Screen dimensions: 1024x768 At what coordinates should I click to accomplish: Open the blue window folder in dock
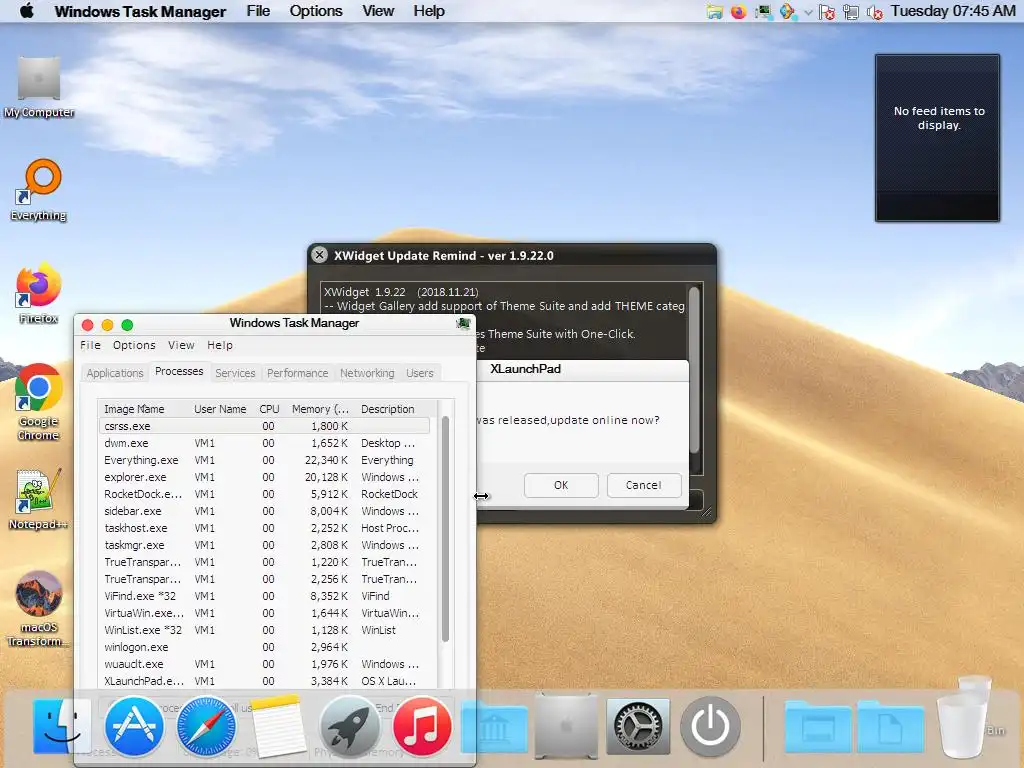[818, 728]
